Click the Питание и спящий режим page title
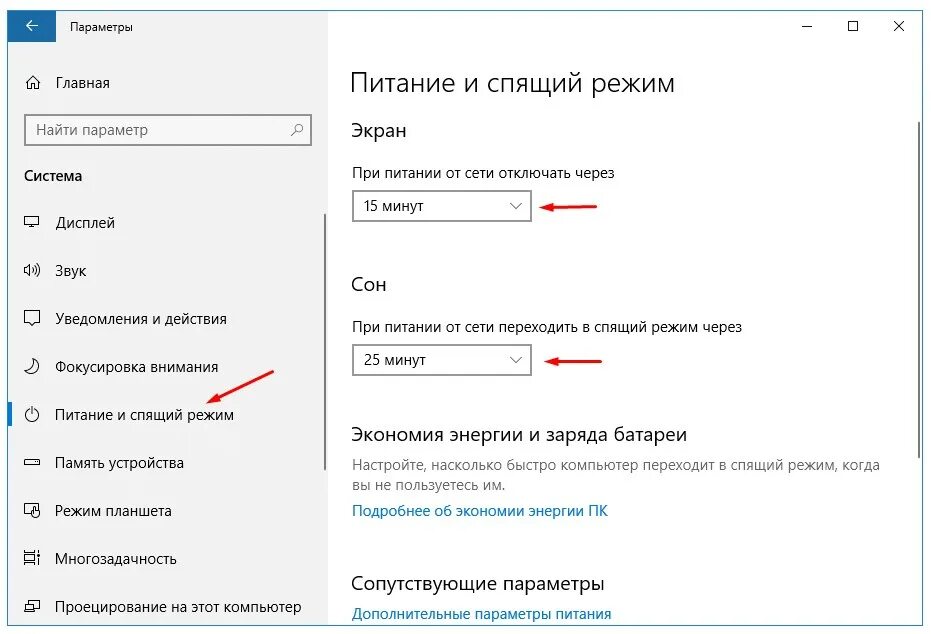The image size is (931, 634). point(512,83)
